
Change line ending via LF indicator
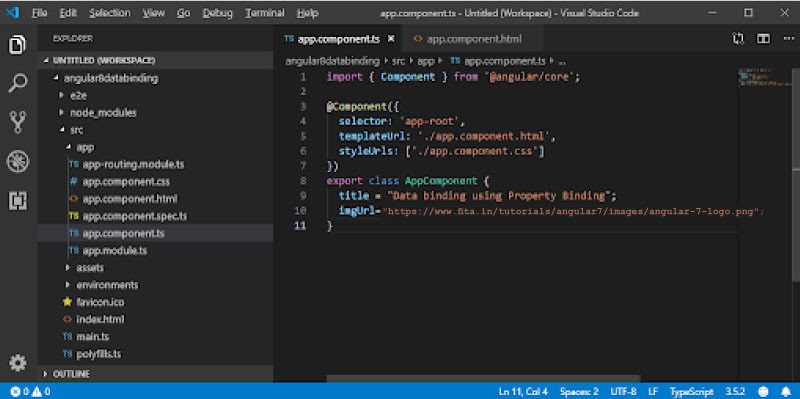653,392
